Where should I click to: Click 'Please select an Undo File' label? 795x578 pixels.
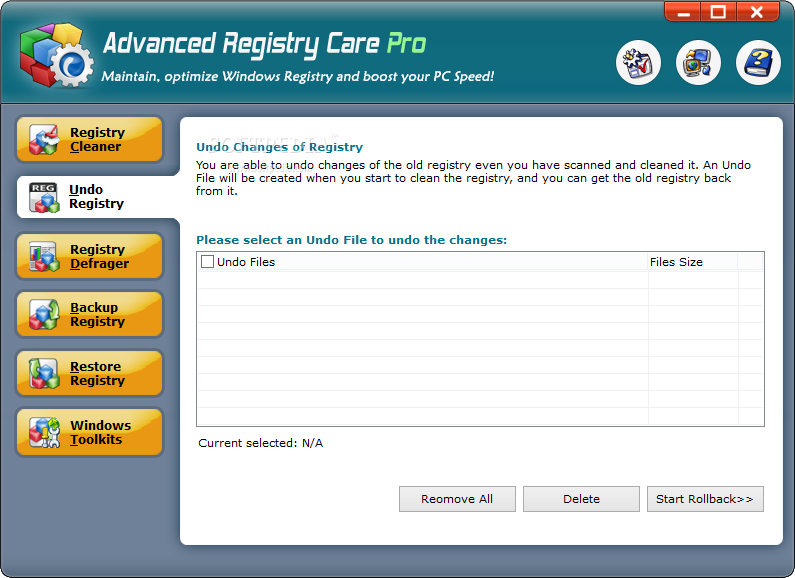coord(351,240)
